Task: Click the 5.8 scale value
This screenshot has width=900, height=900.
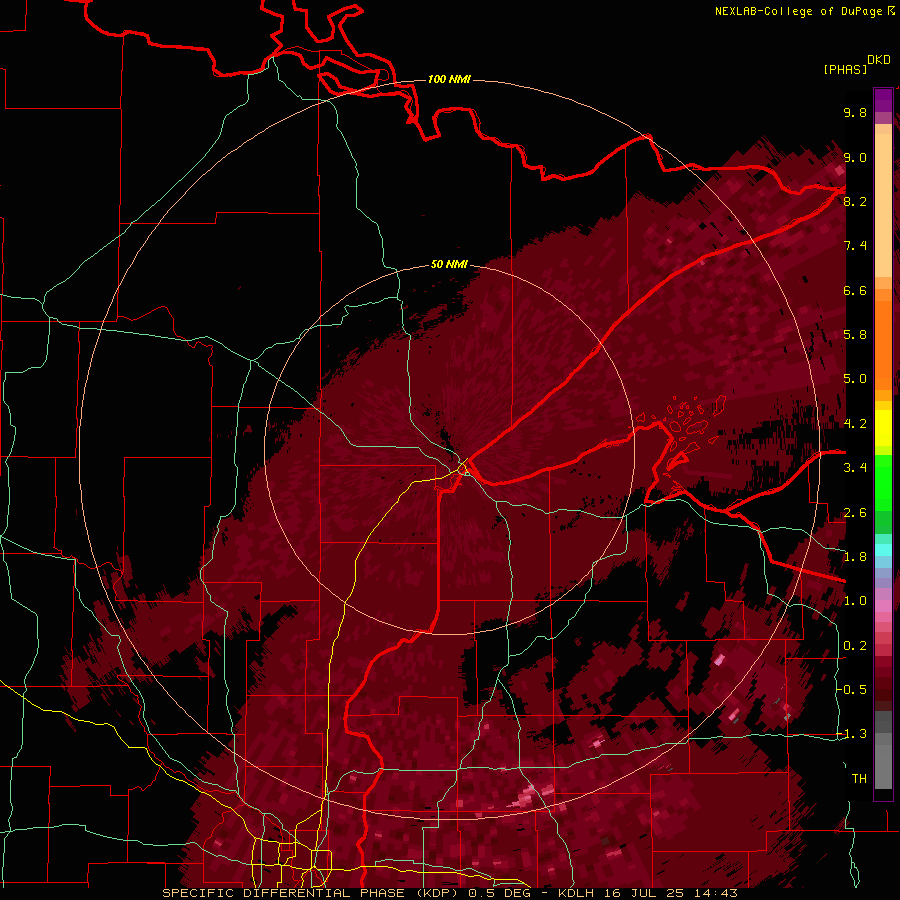Action: pyautogui.click(x=855, y=335)
